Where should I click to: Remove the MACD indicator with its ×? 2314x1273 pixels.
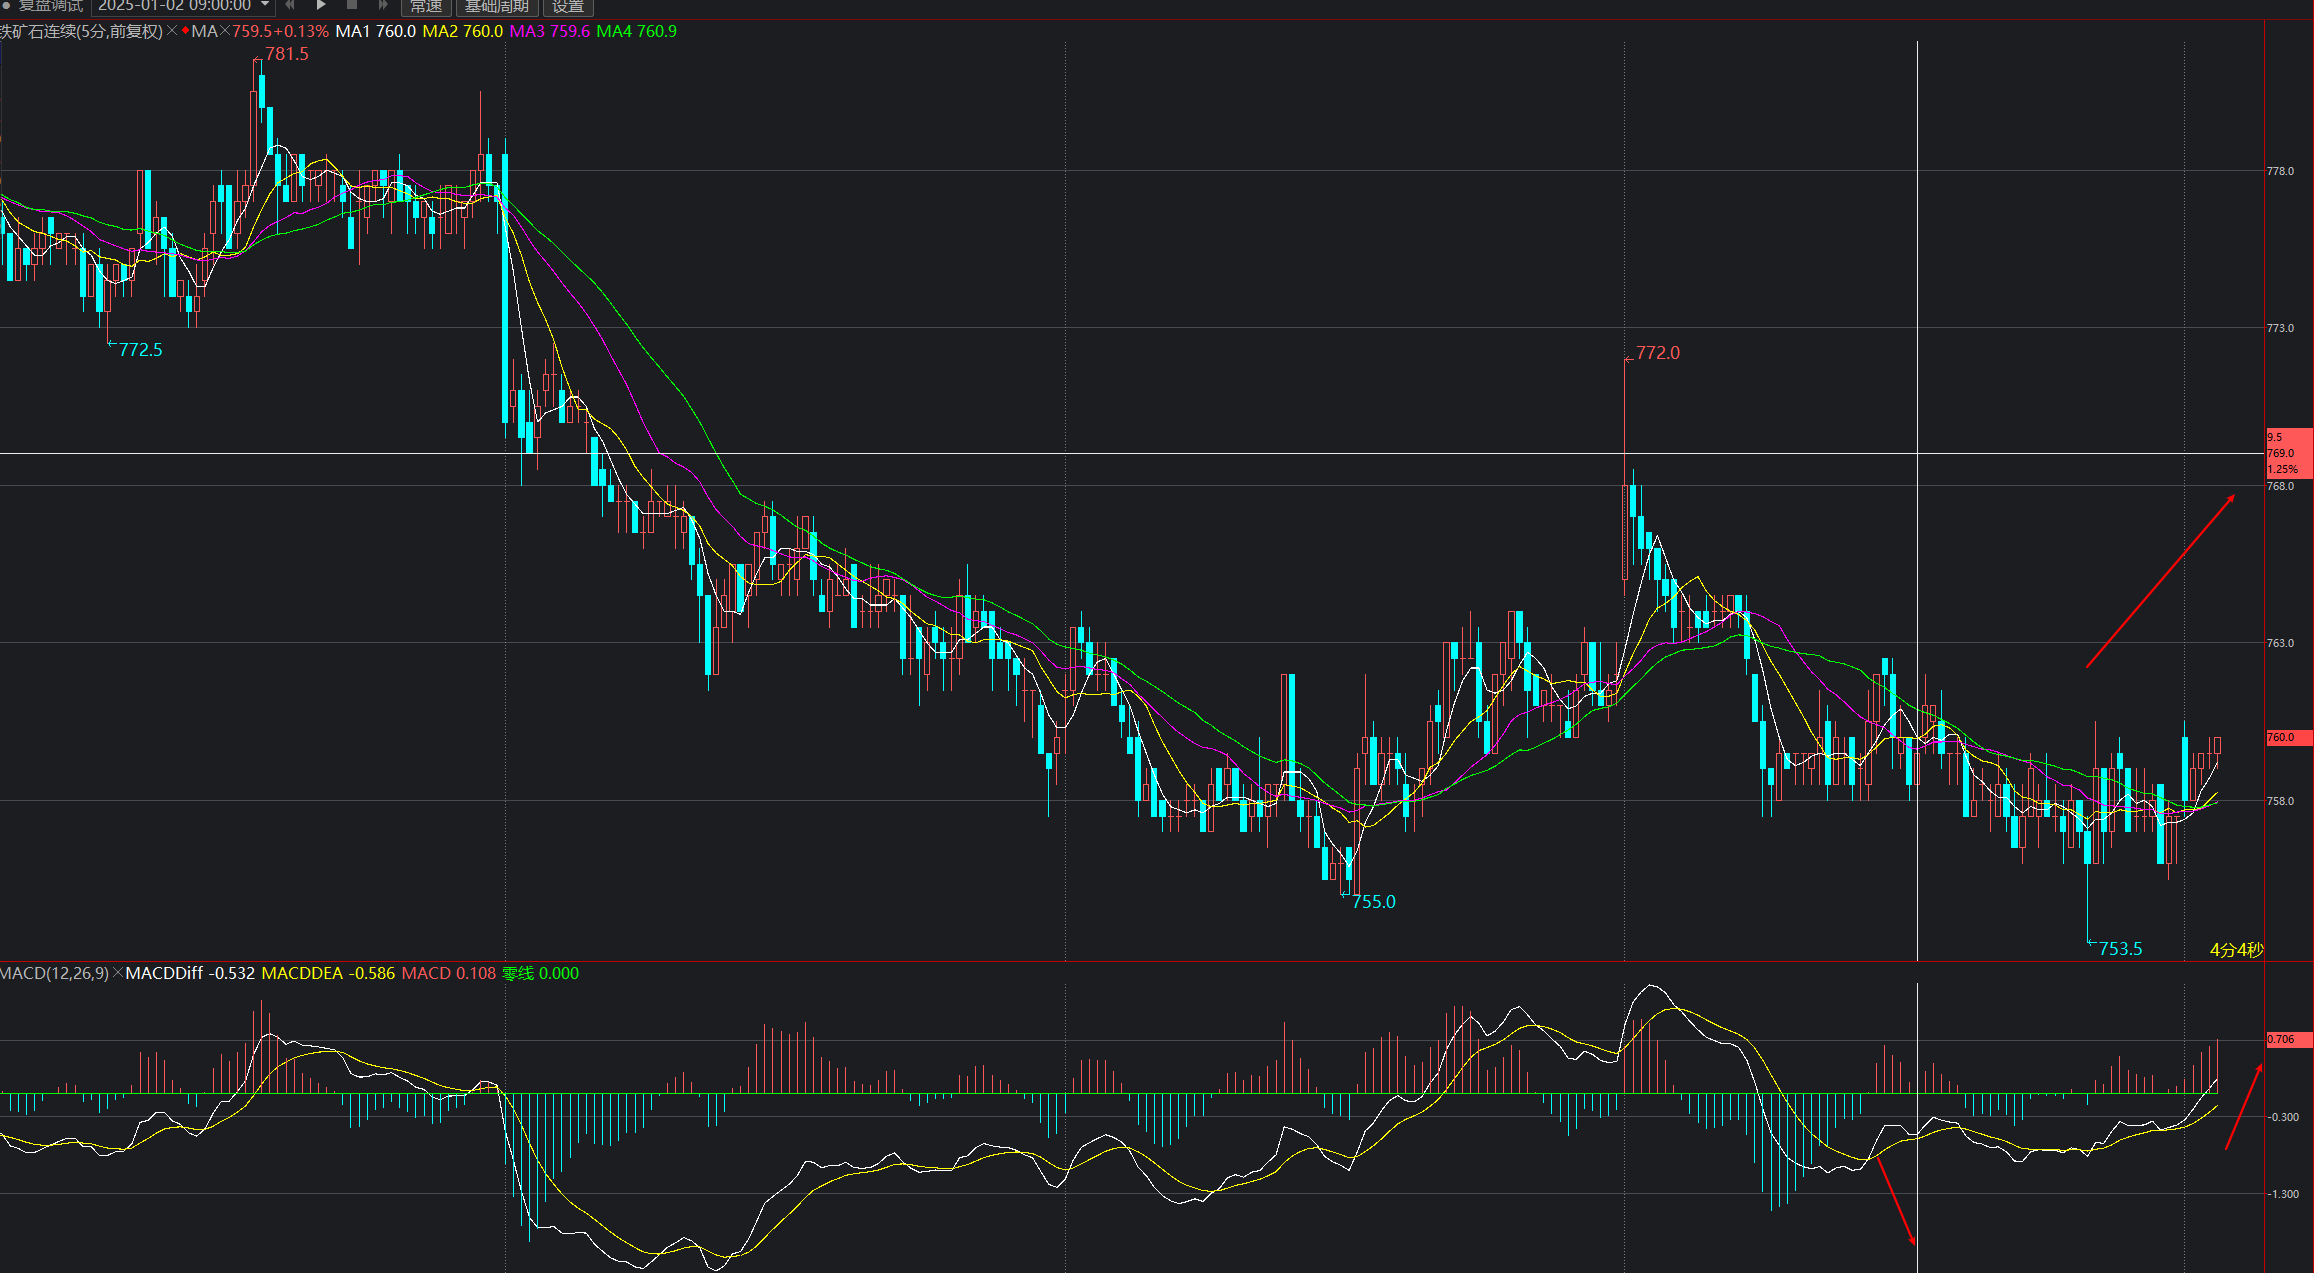(118, 973)
